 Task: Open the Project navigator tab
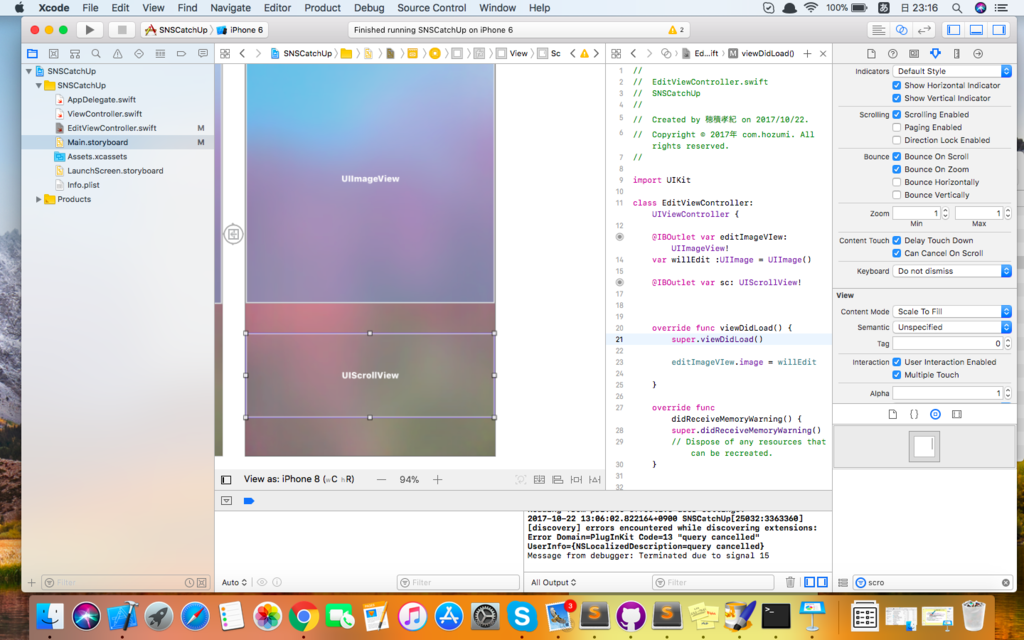coord(32,54)
